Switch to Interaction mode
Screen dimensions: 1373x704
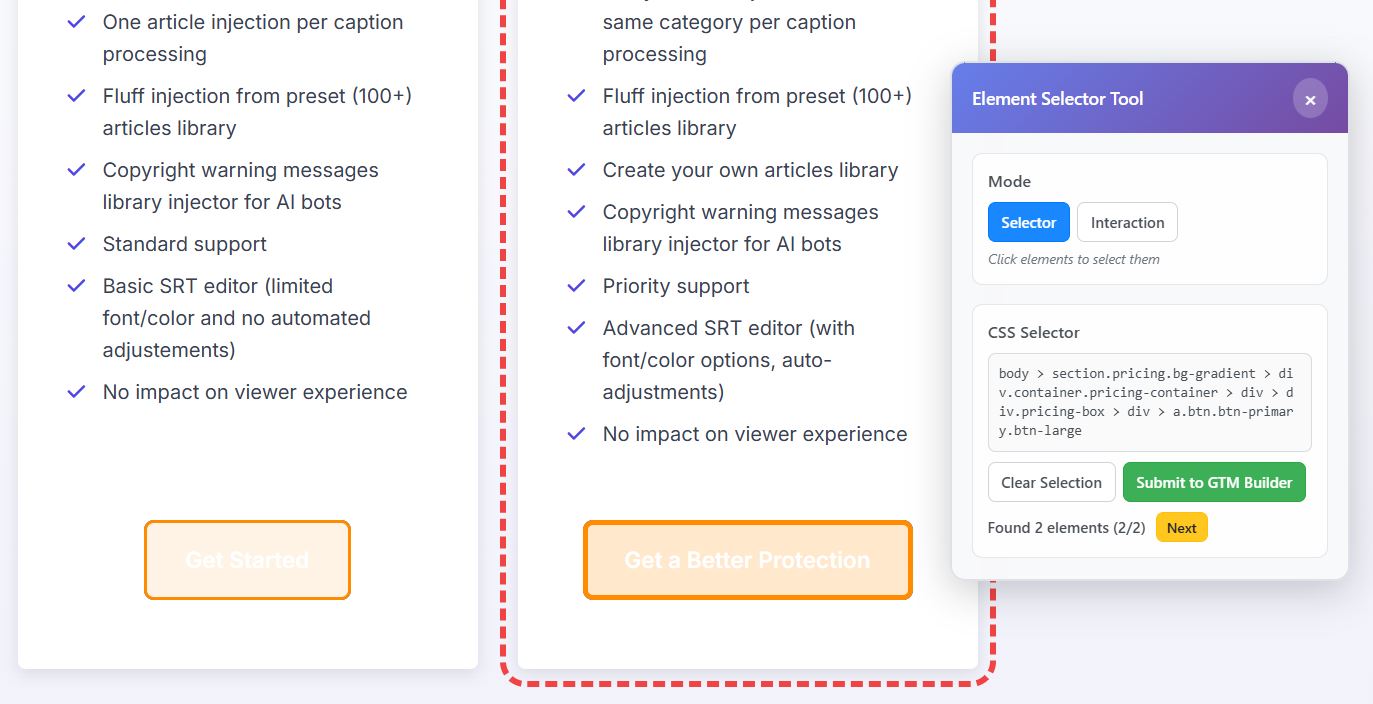[1127, 222]
